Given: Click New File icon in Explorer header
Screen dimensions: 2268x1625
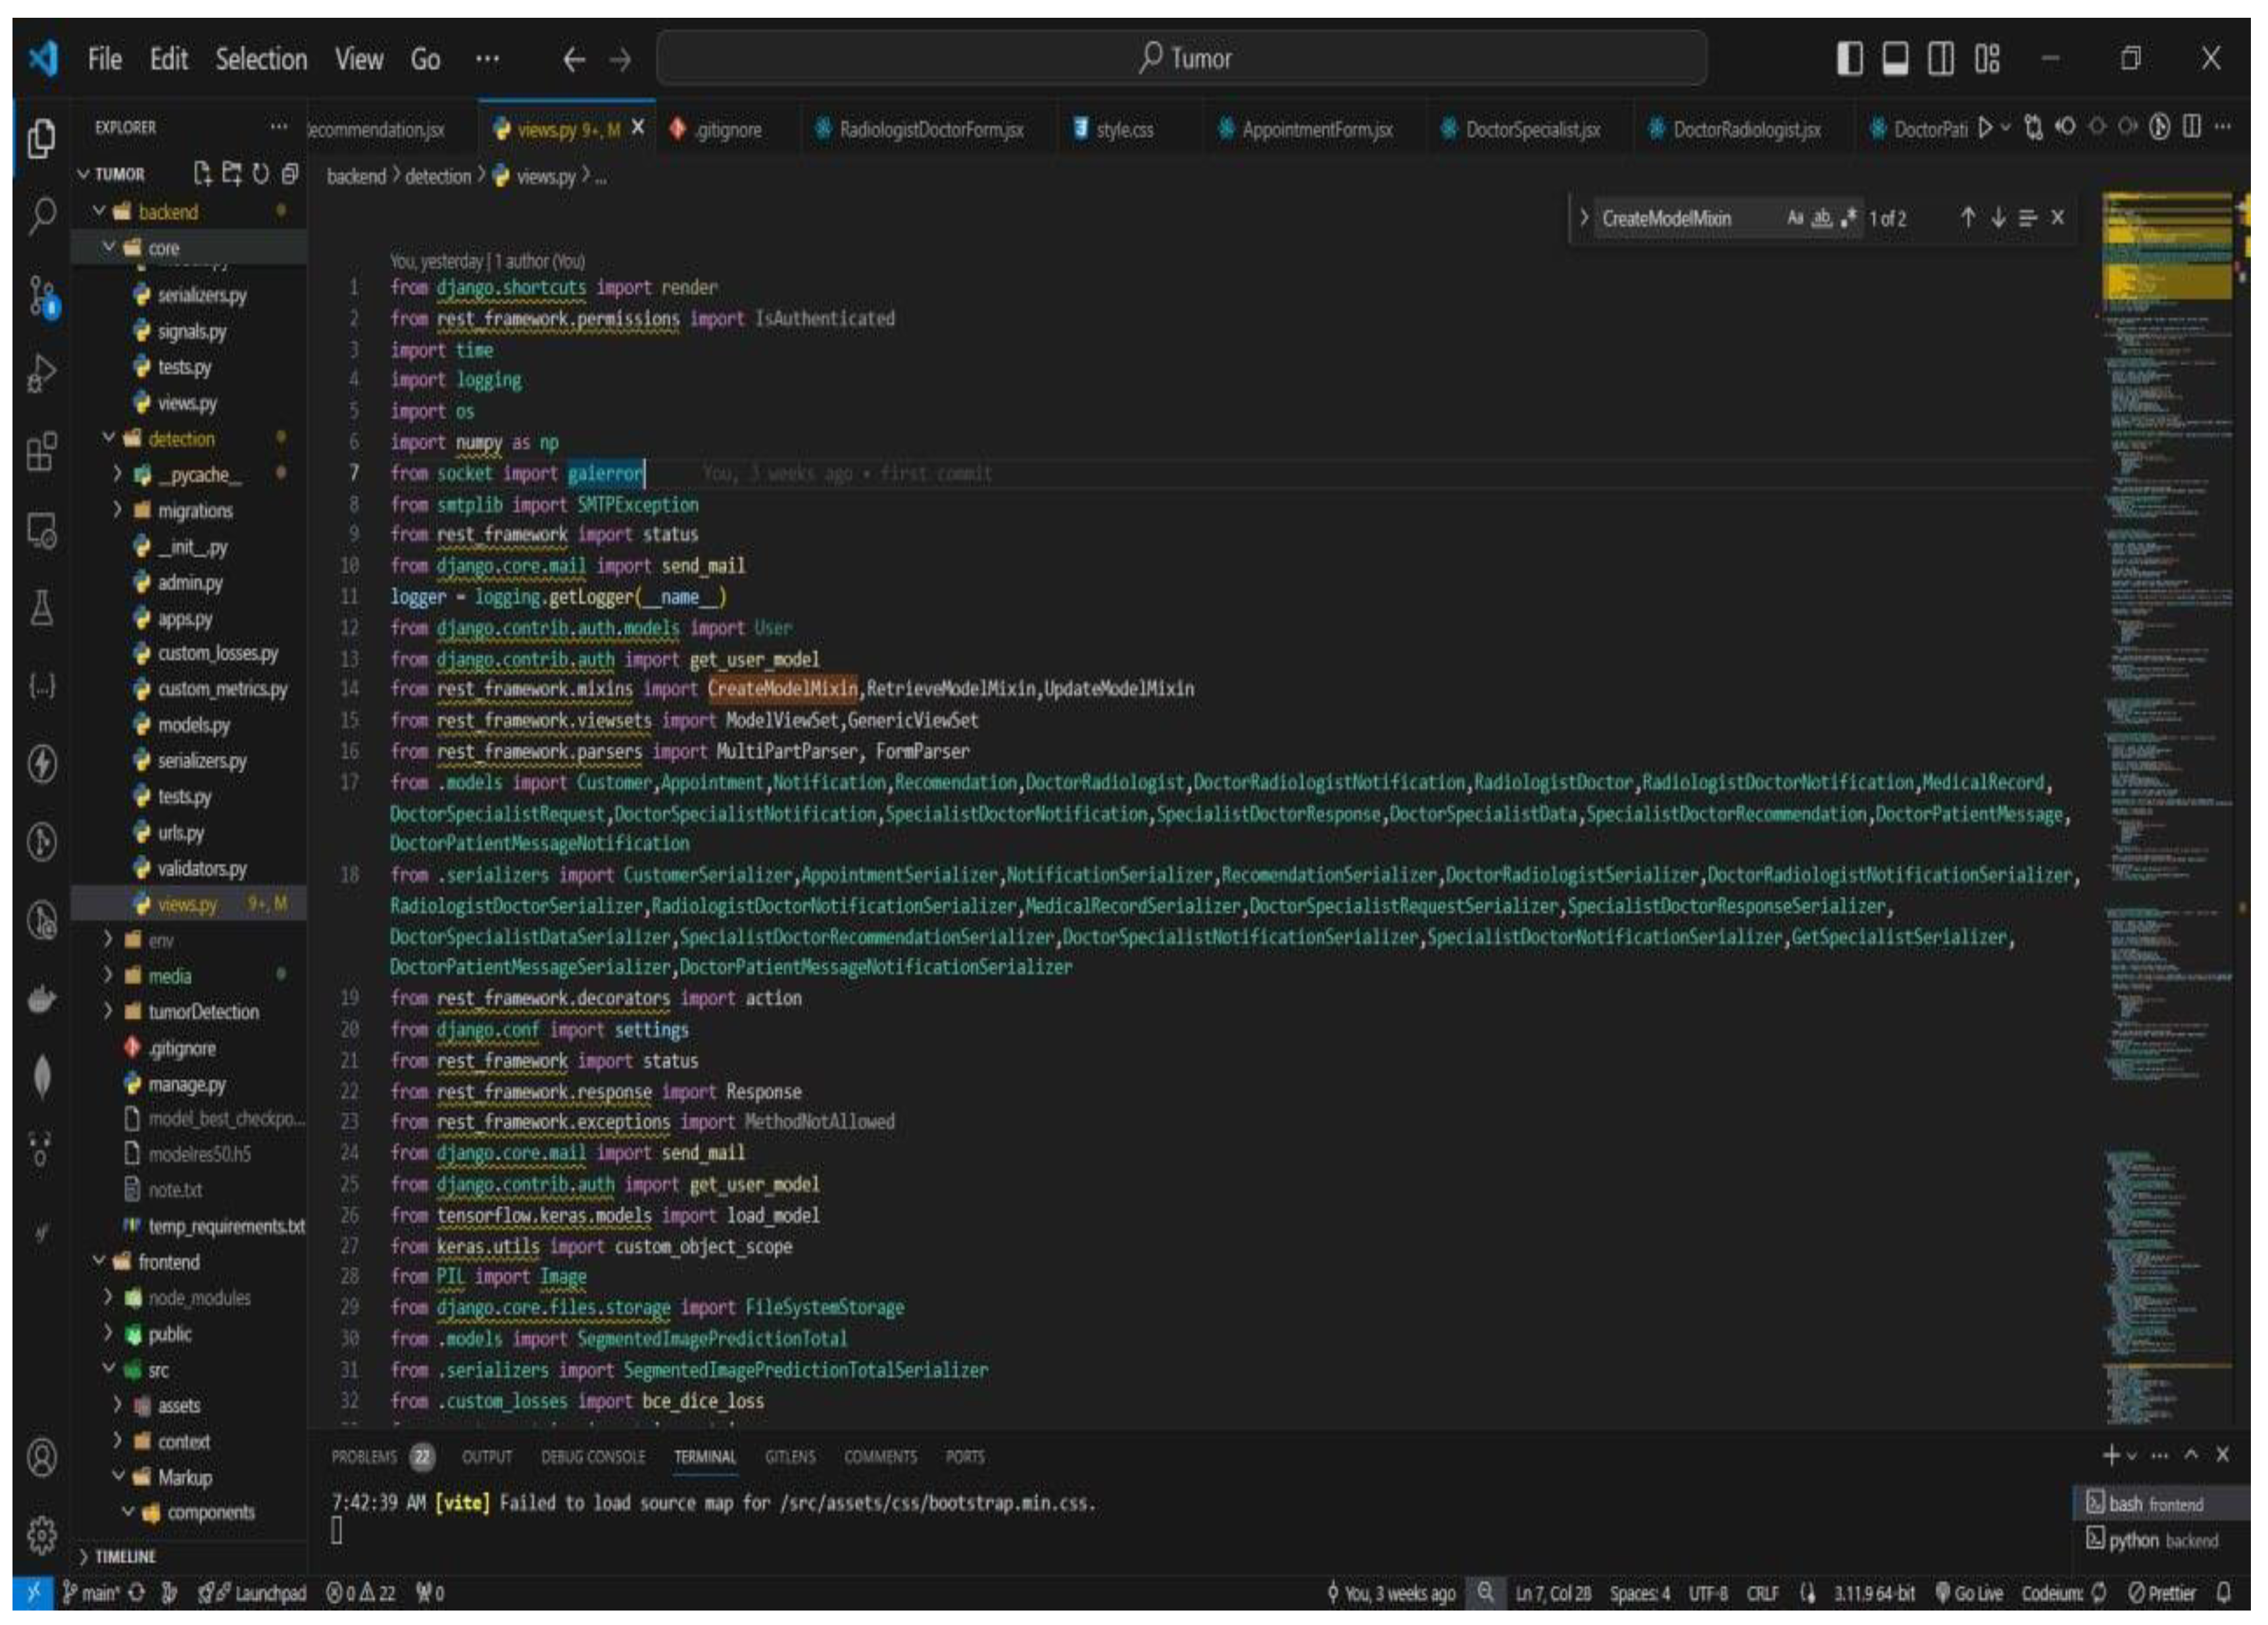Looking at the screenshot, I should pos(203,174).
